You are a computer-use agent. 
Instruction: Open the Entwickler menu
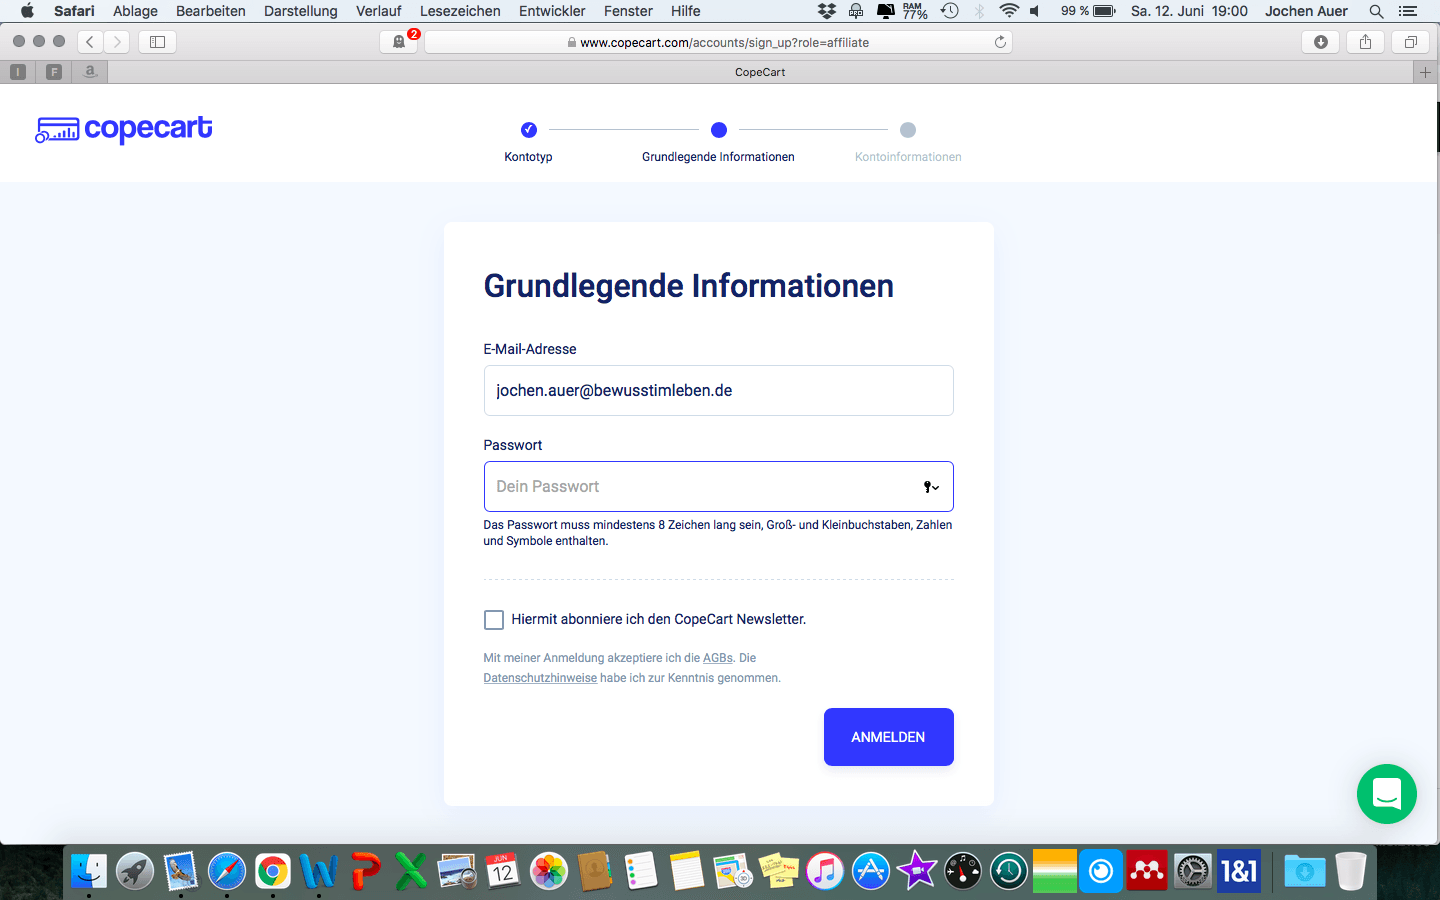coord(552,11)
